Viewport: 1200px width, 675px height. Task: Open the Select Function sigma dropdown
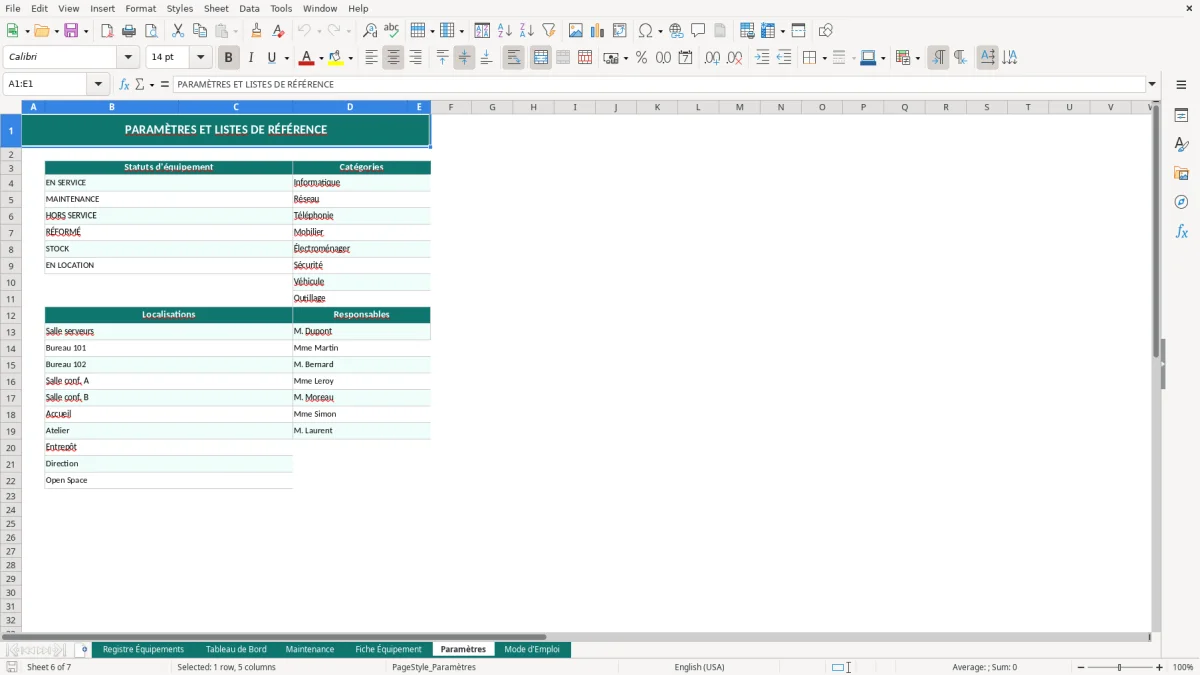tap(152, 85)
